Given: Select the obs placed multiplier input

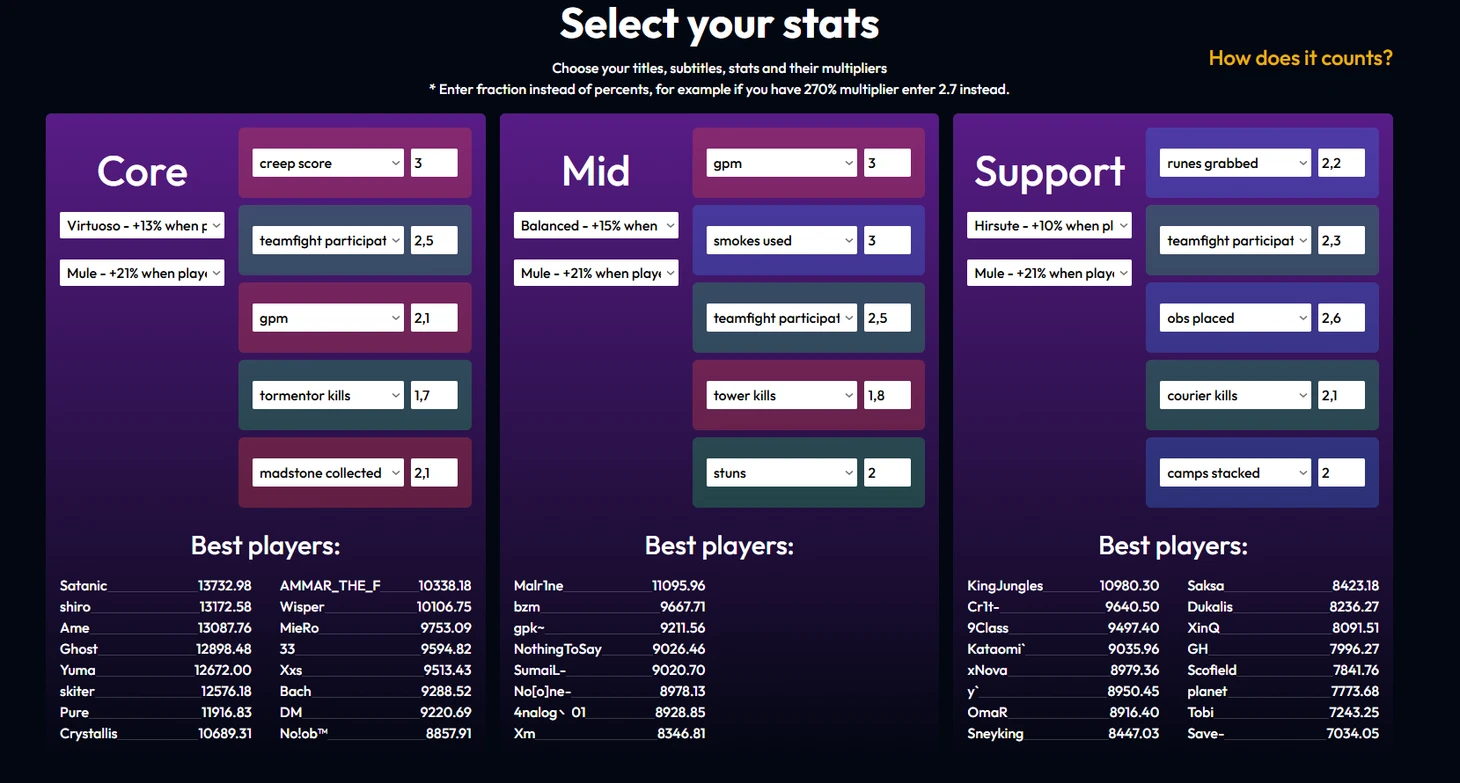Looking at the screenshot, I should pyautogui.click(x=1341, y=318).
